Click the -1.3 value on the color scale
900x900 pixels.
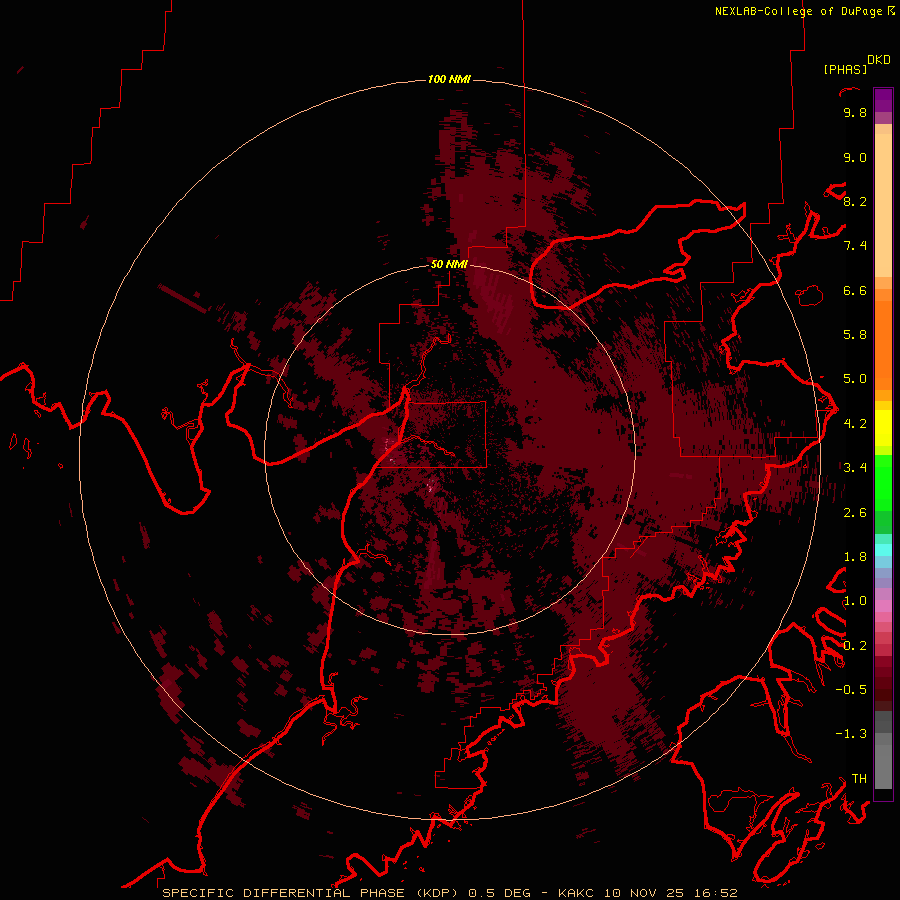click(x=851, y=734)
